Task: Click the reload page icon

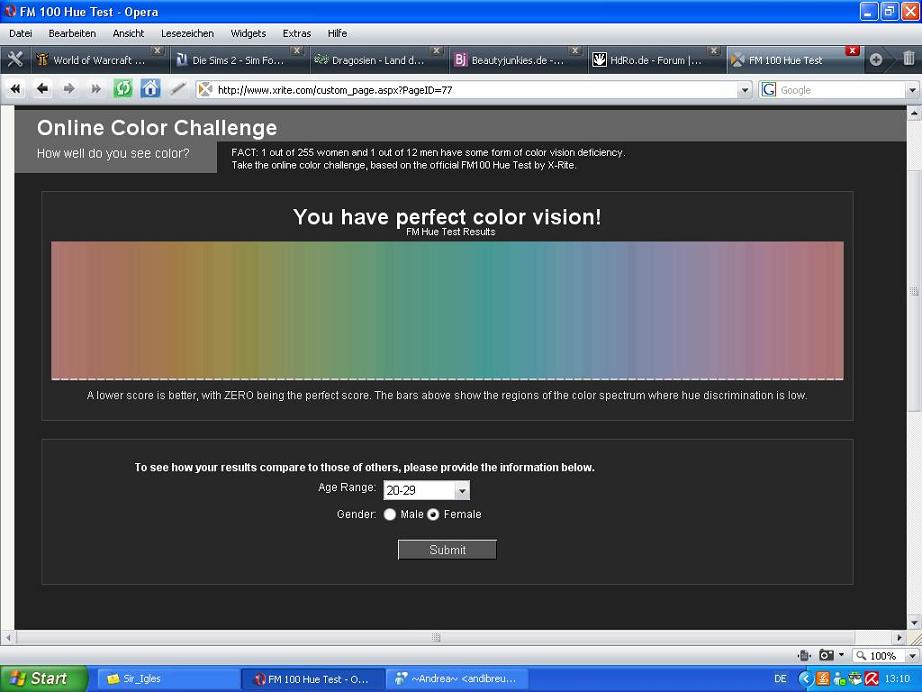Action: pos(123,89)
